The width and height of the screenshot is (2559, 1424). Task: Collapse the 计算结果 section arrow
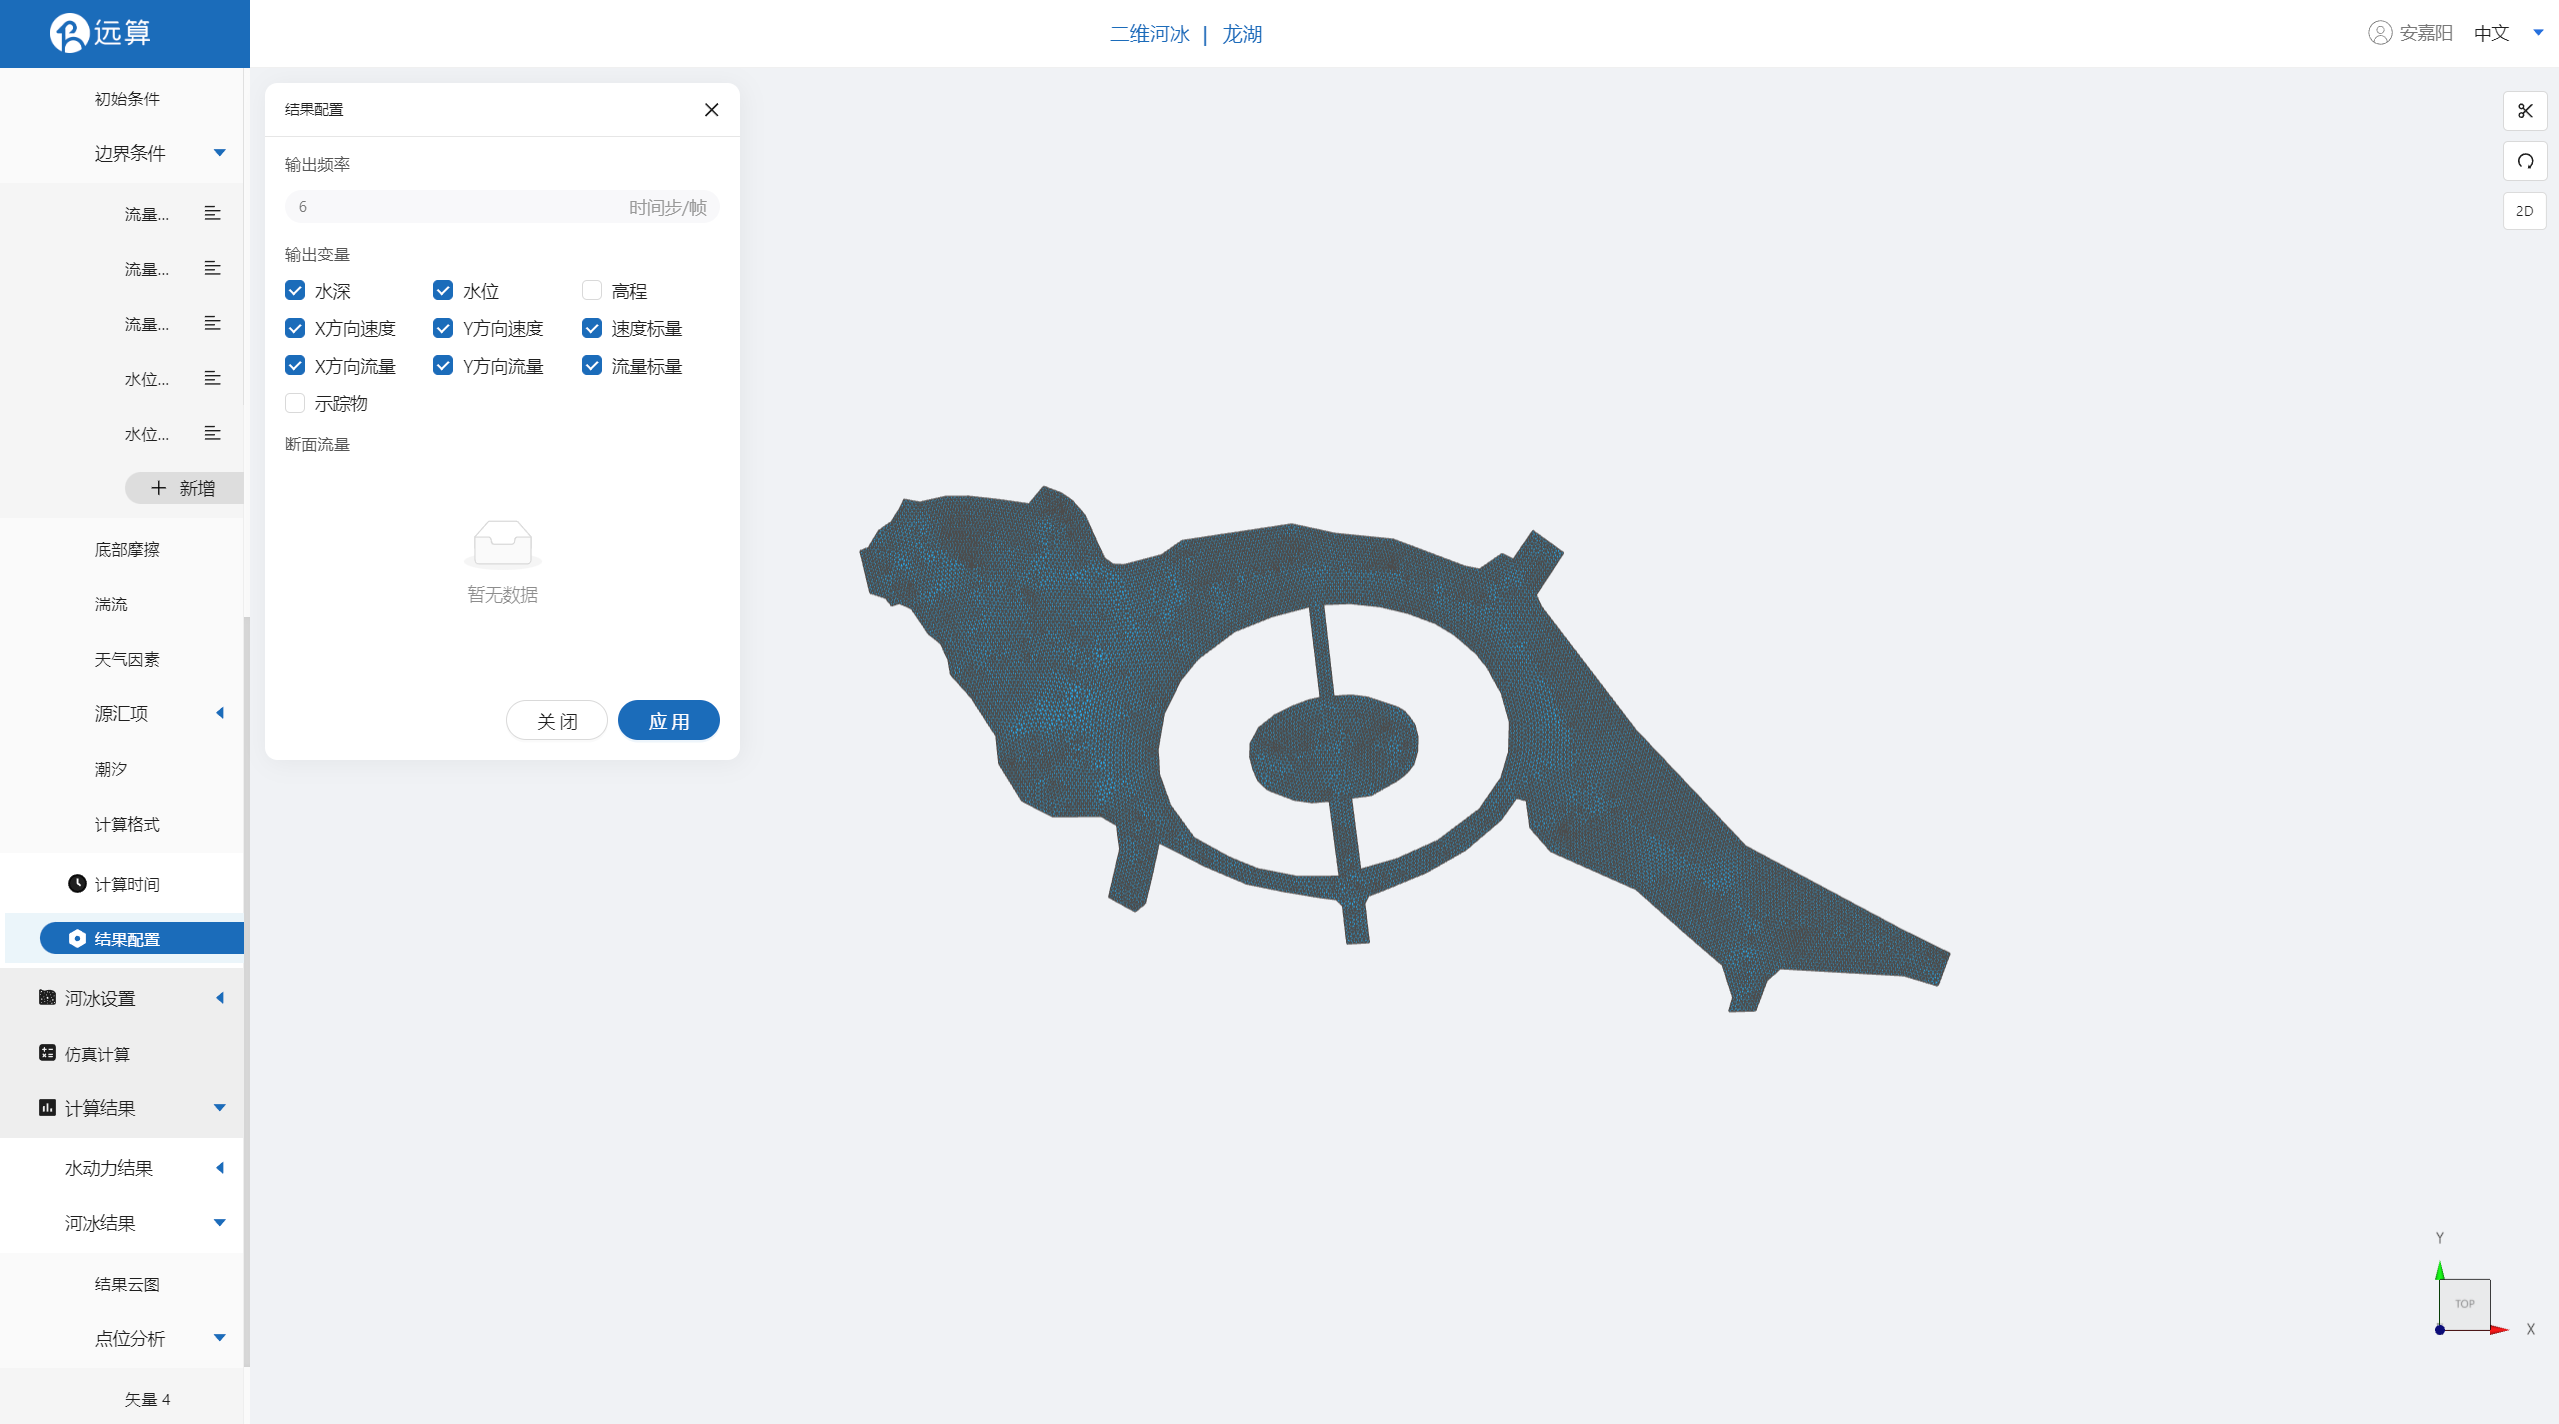(220, 1108)
